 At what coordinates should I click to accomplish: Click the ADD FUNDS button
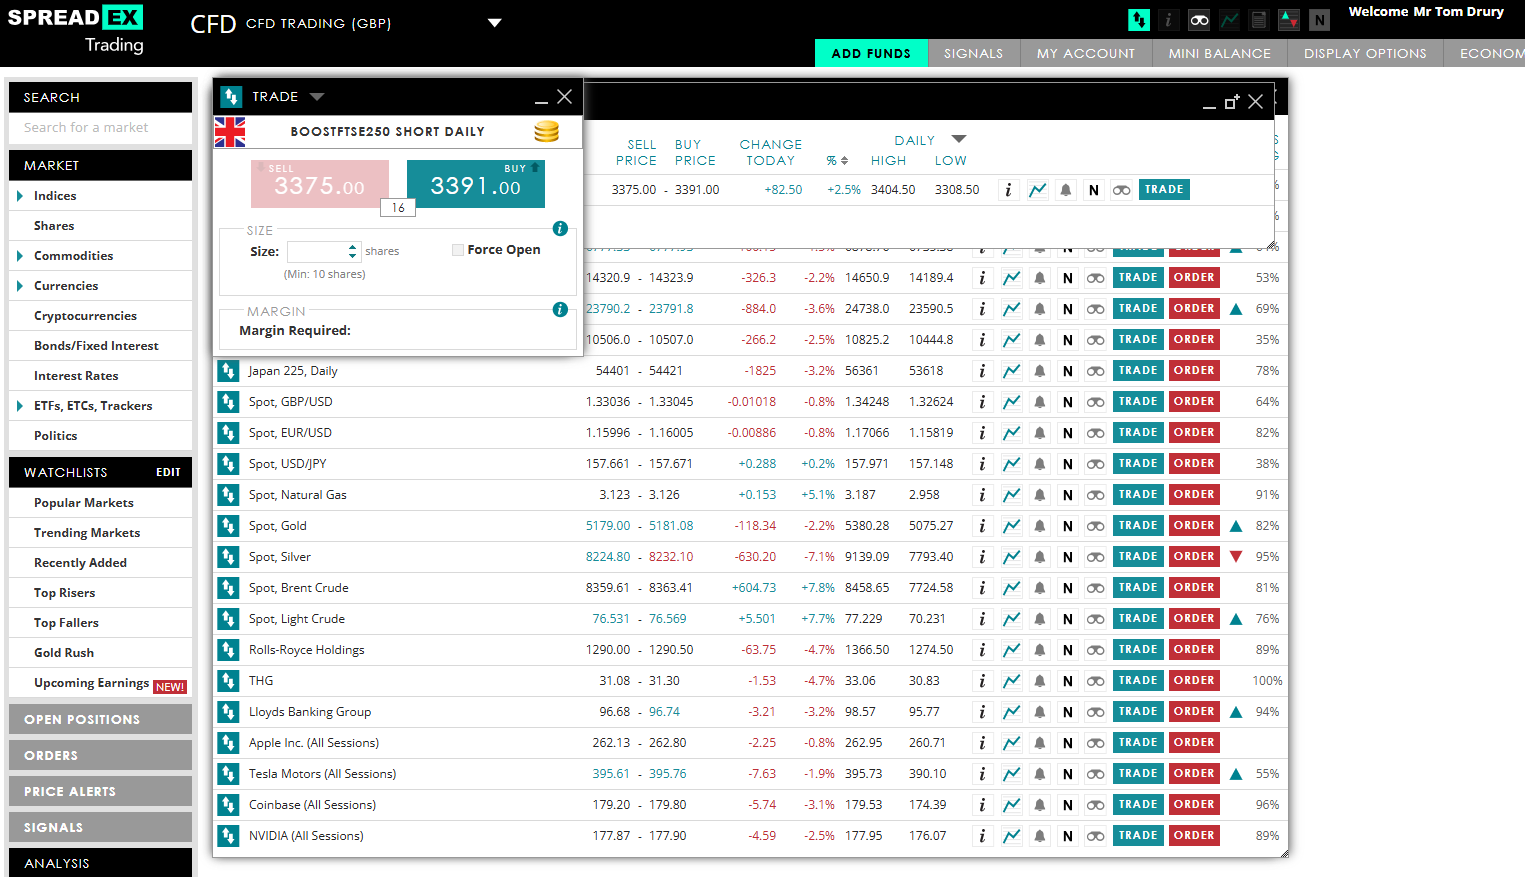point(871,53)
